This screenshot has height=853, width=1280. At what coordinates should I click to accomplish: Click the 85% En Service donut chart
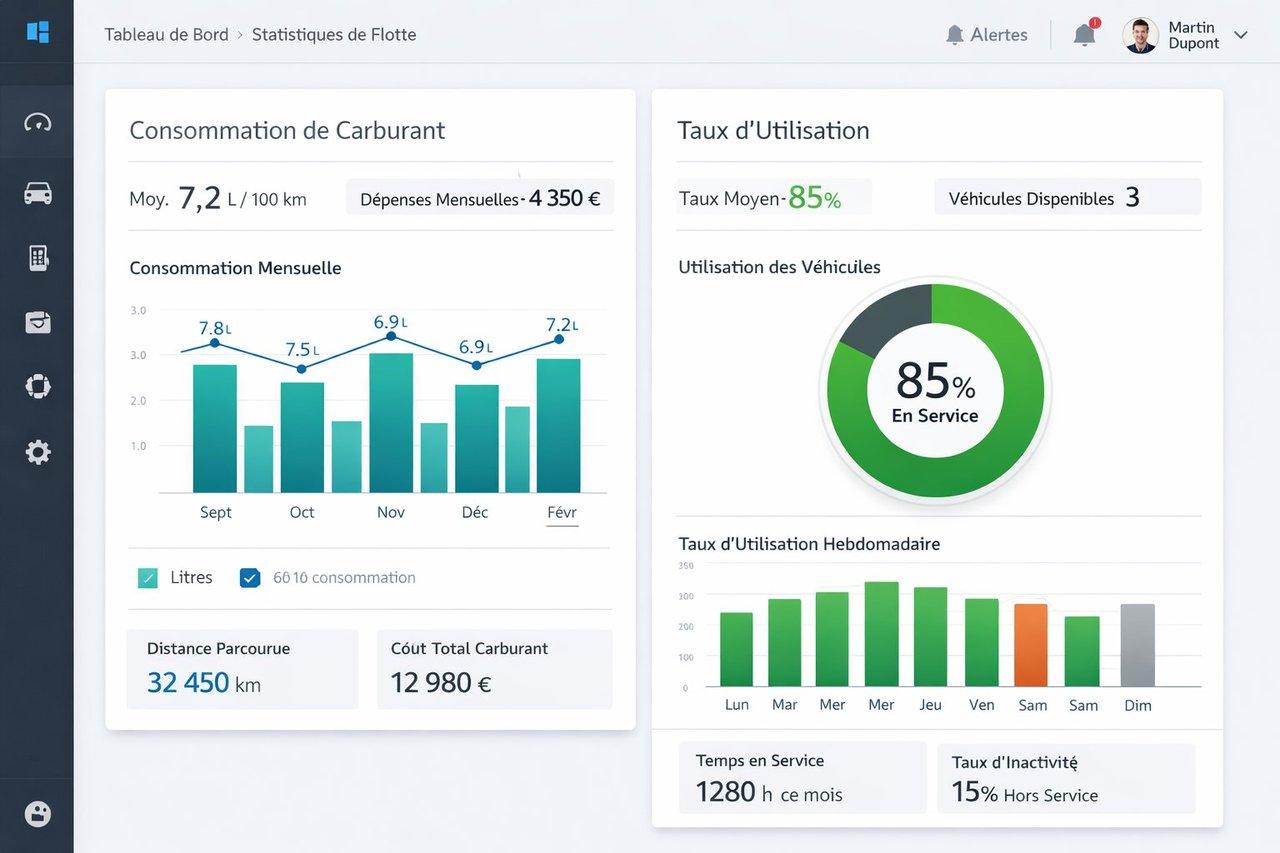934,391
